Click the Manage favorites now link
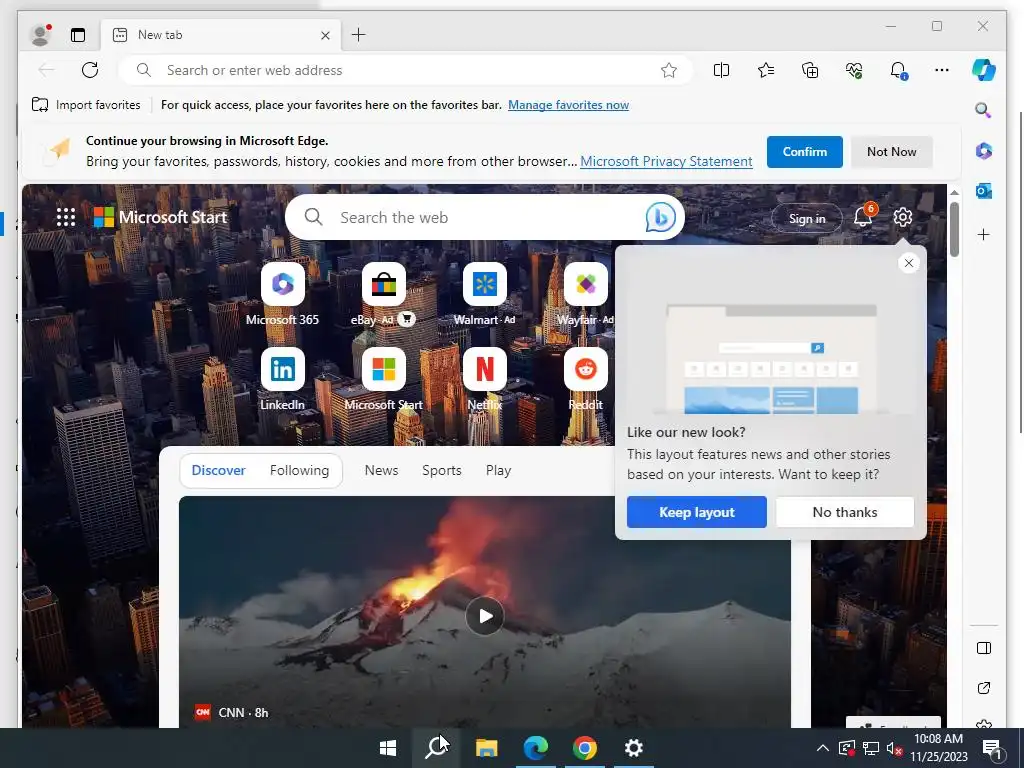 point(568,104)
